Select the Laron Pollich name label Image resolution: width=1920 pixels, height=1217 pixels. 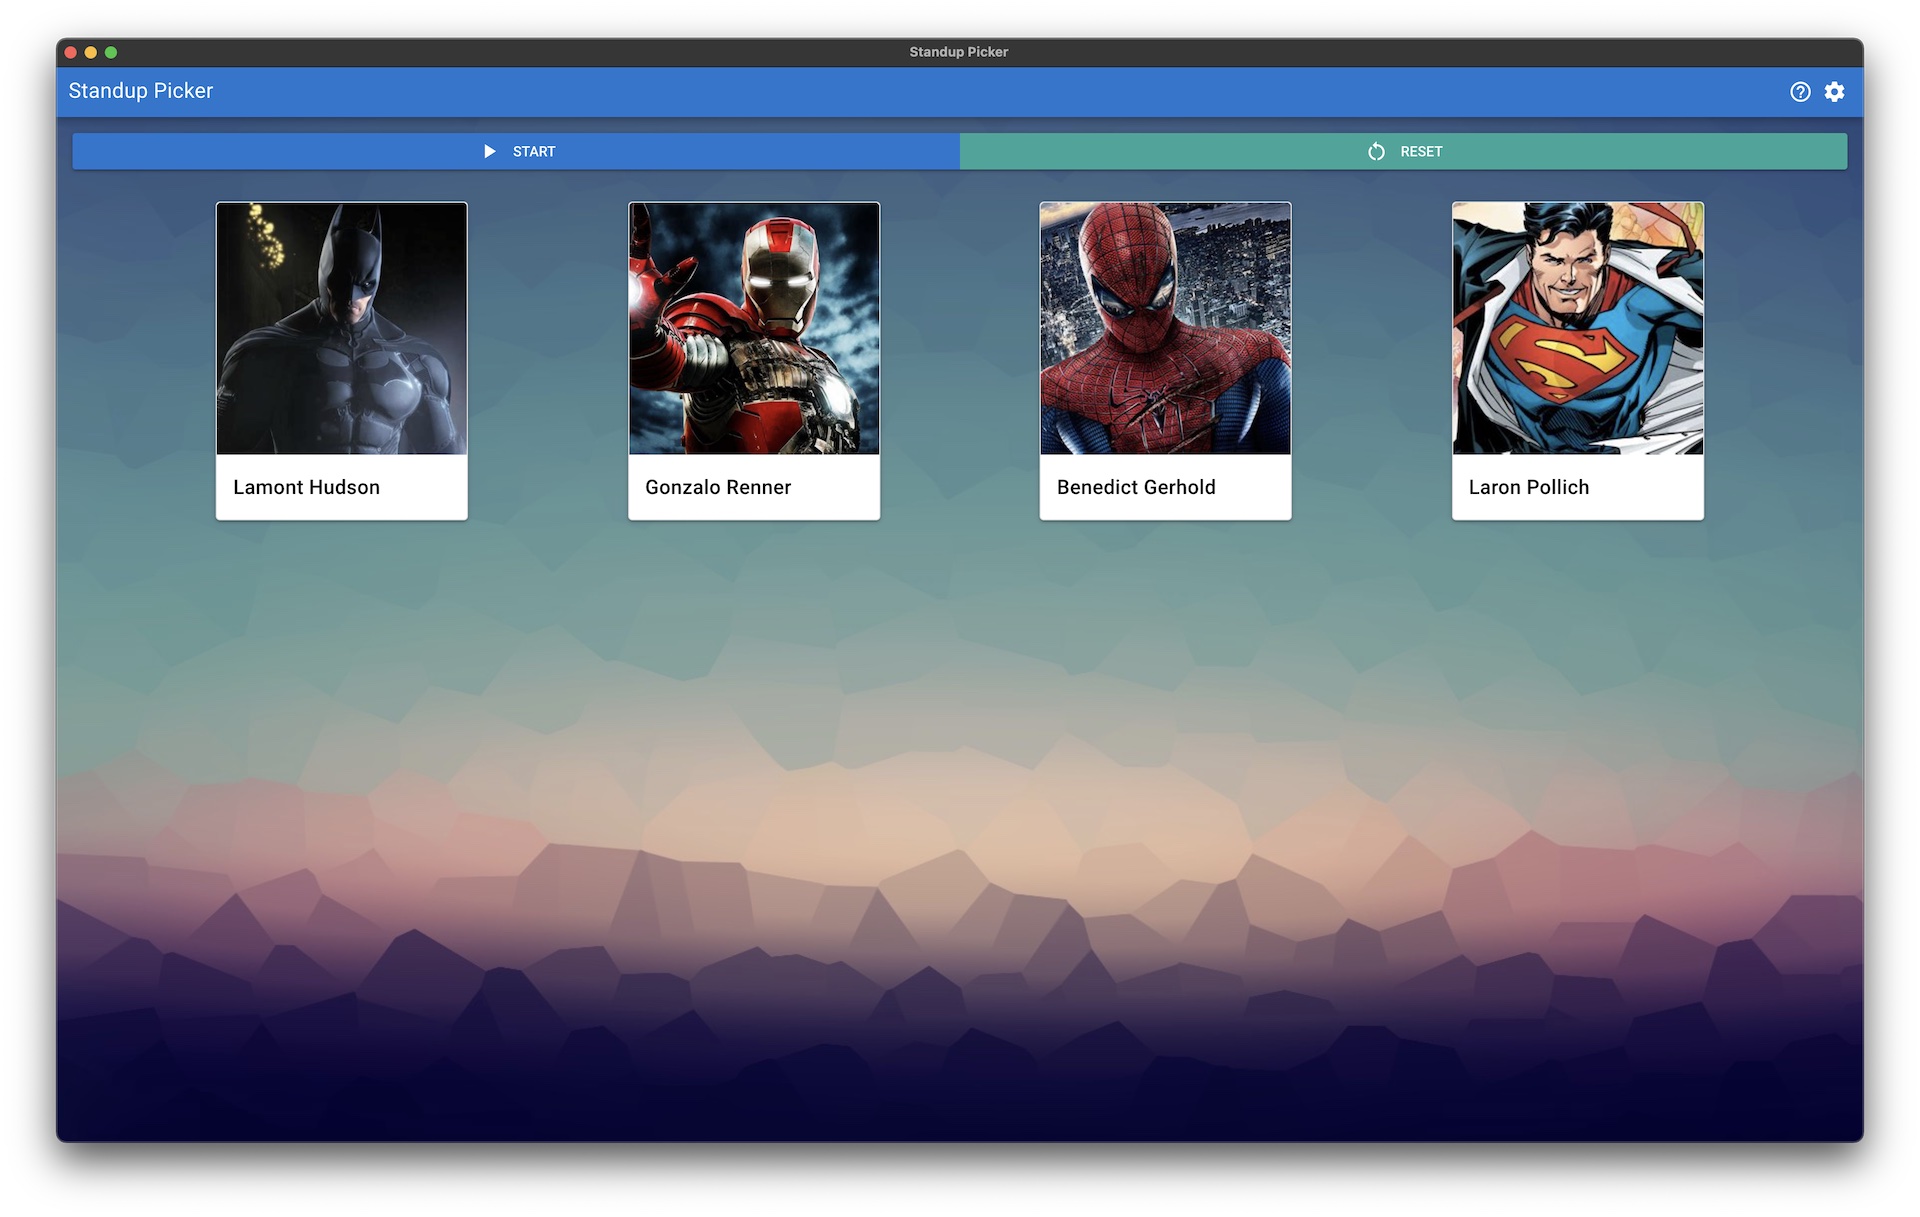(x=1528, y=487)
